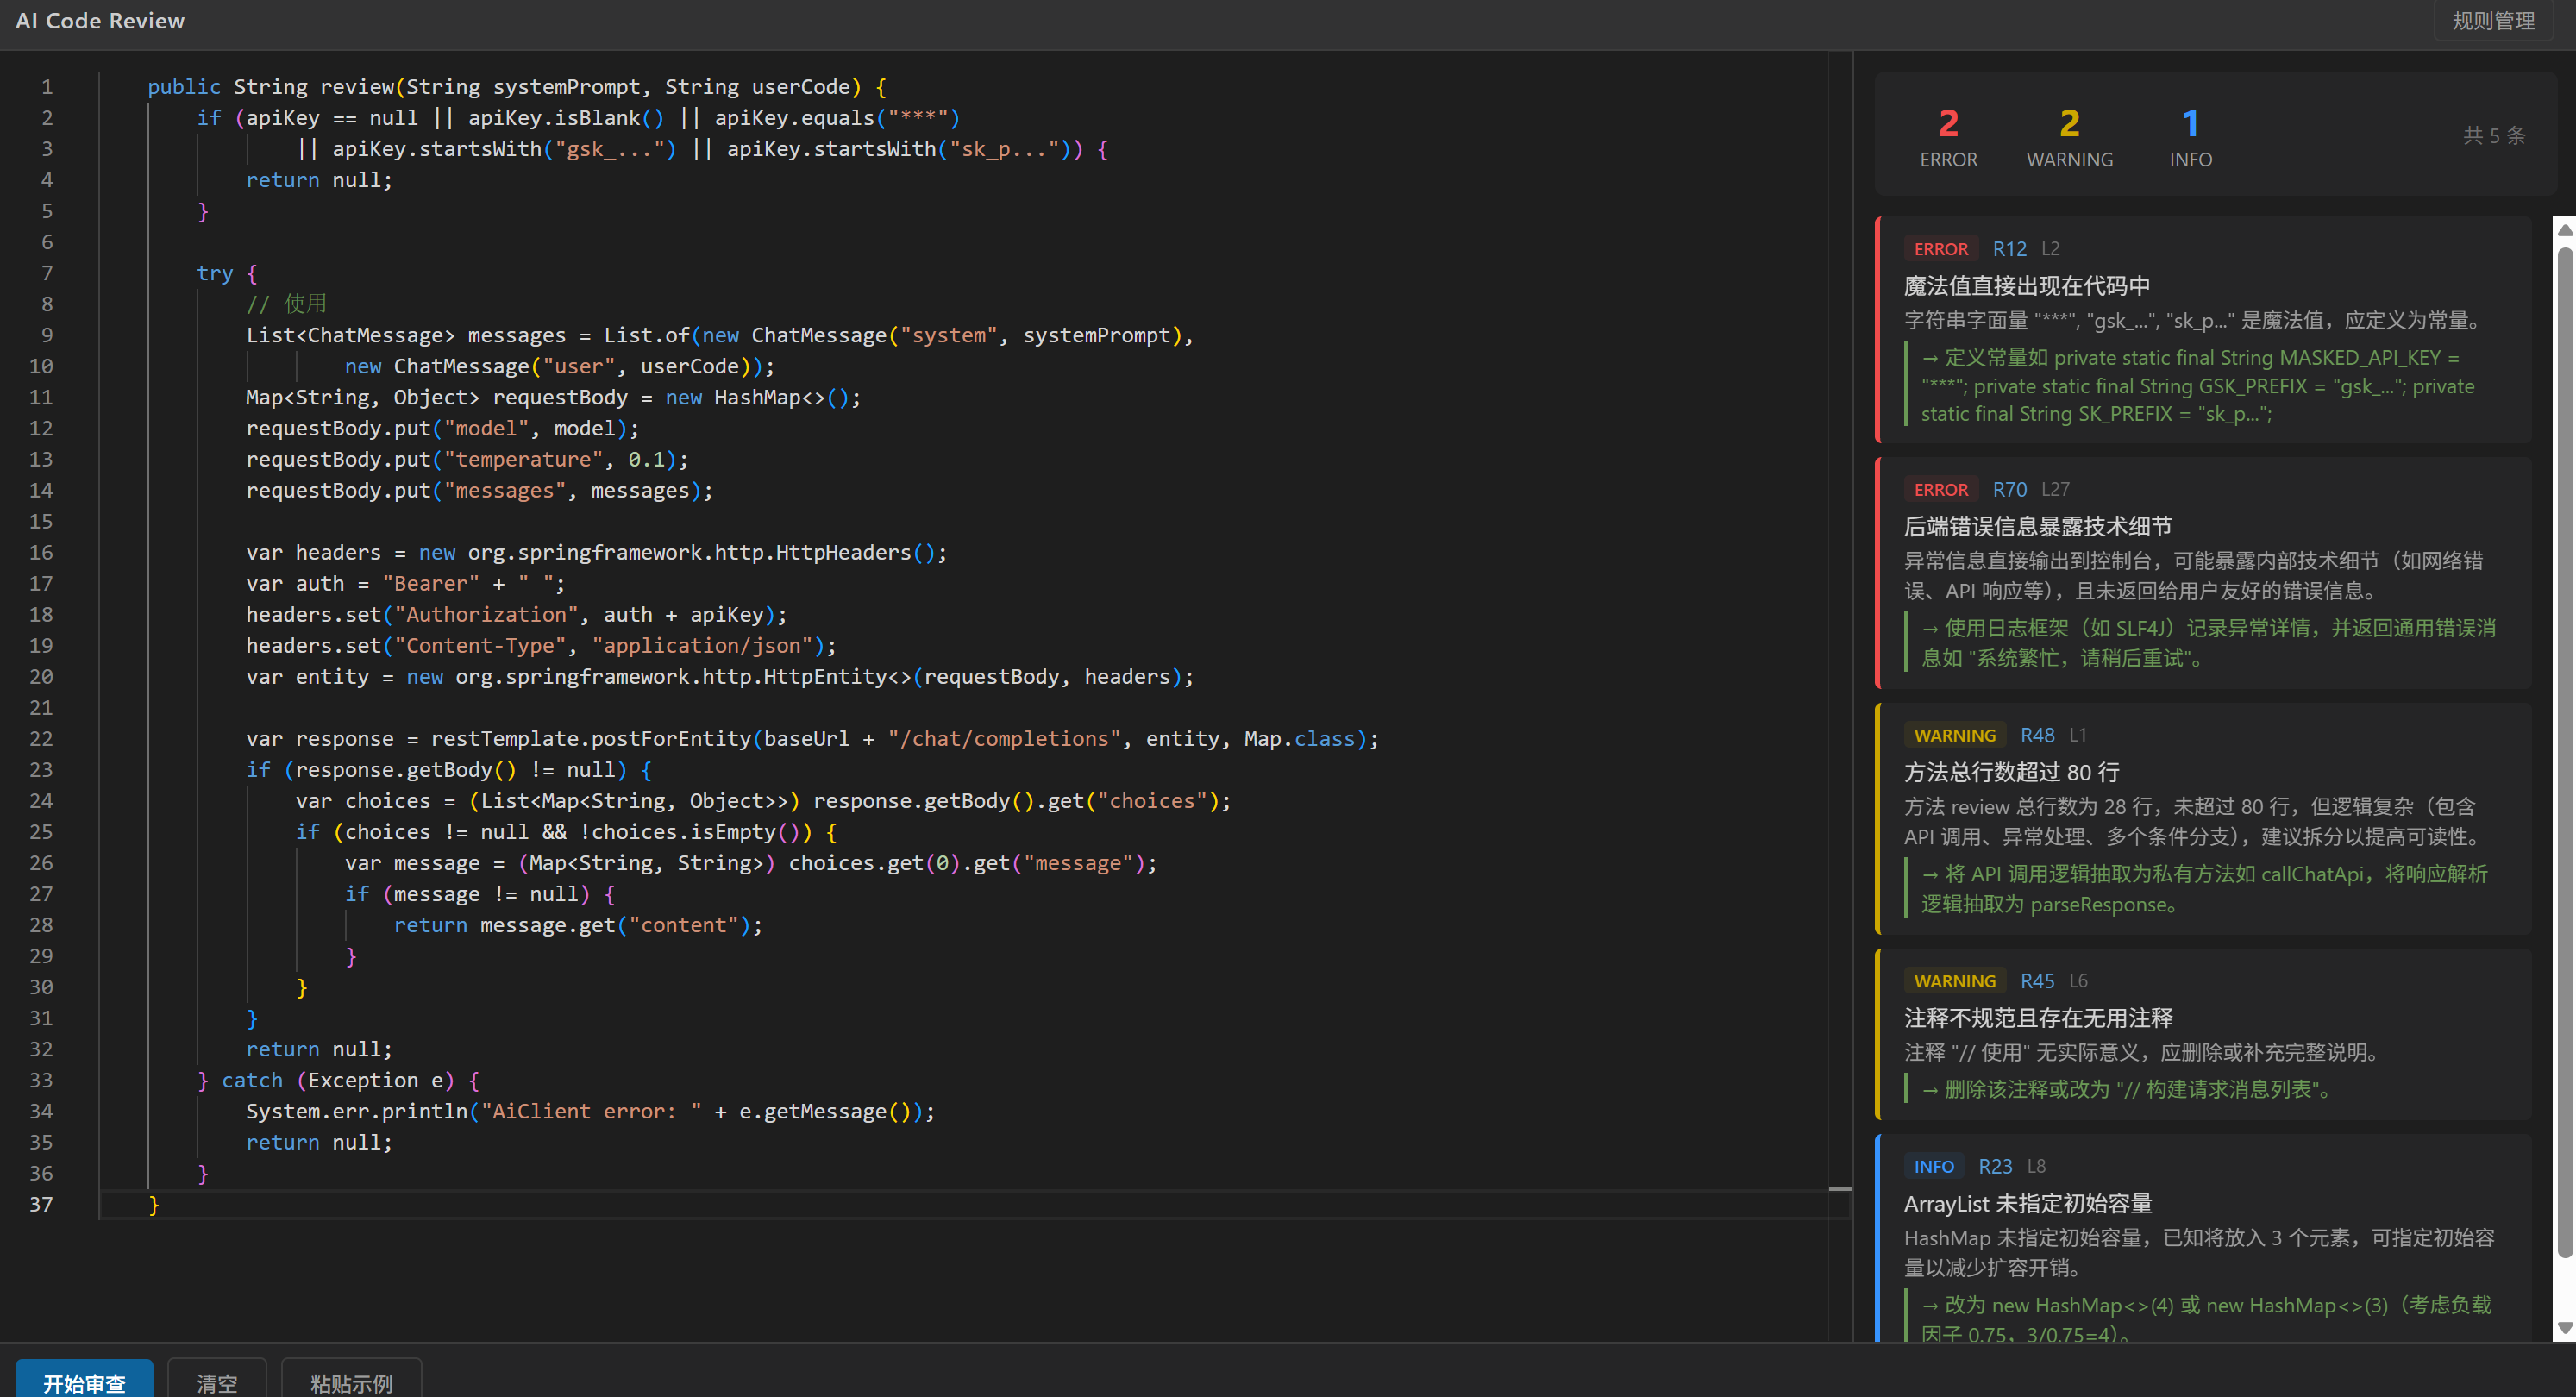
Task: Click rule ID R23 label
Action: (1995, 1167)
